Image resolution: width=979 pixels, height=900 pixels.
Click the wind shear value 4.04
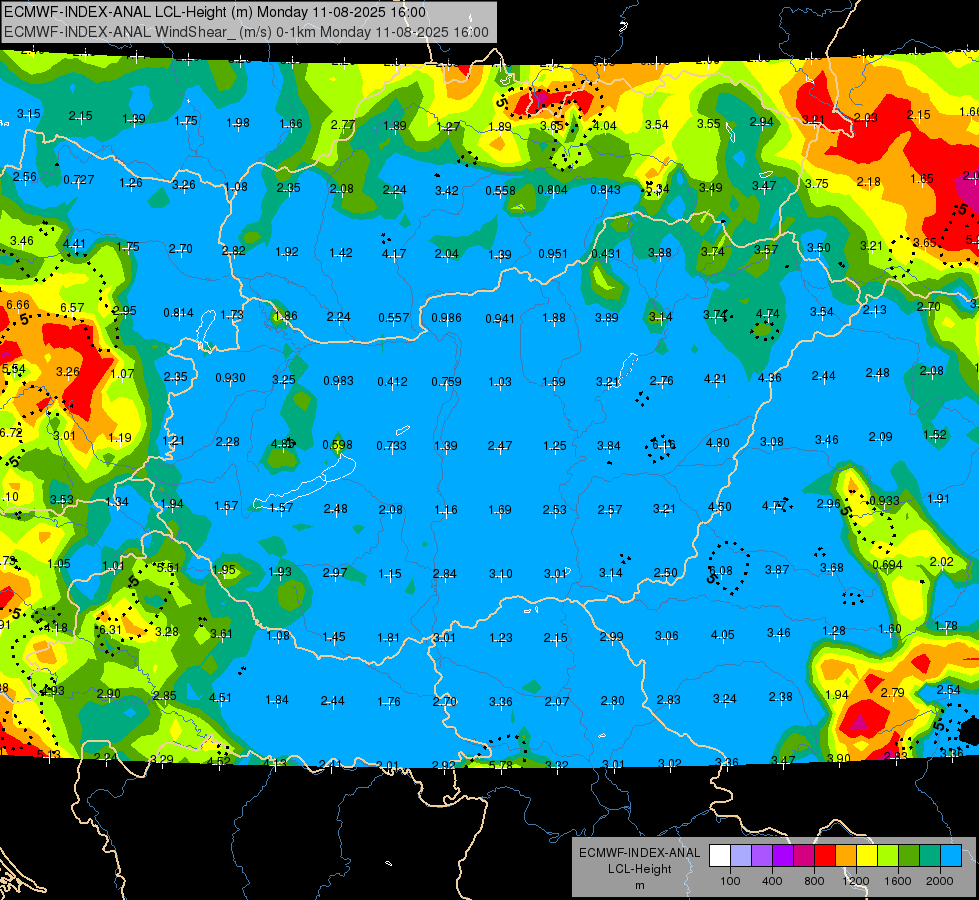click(604, 126)
